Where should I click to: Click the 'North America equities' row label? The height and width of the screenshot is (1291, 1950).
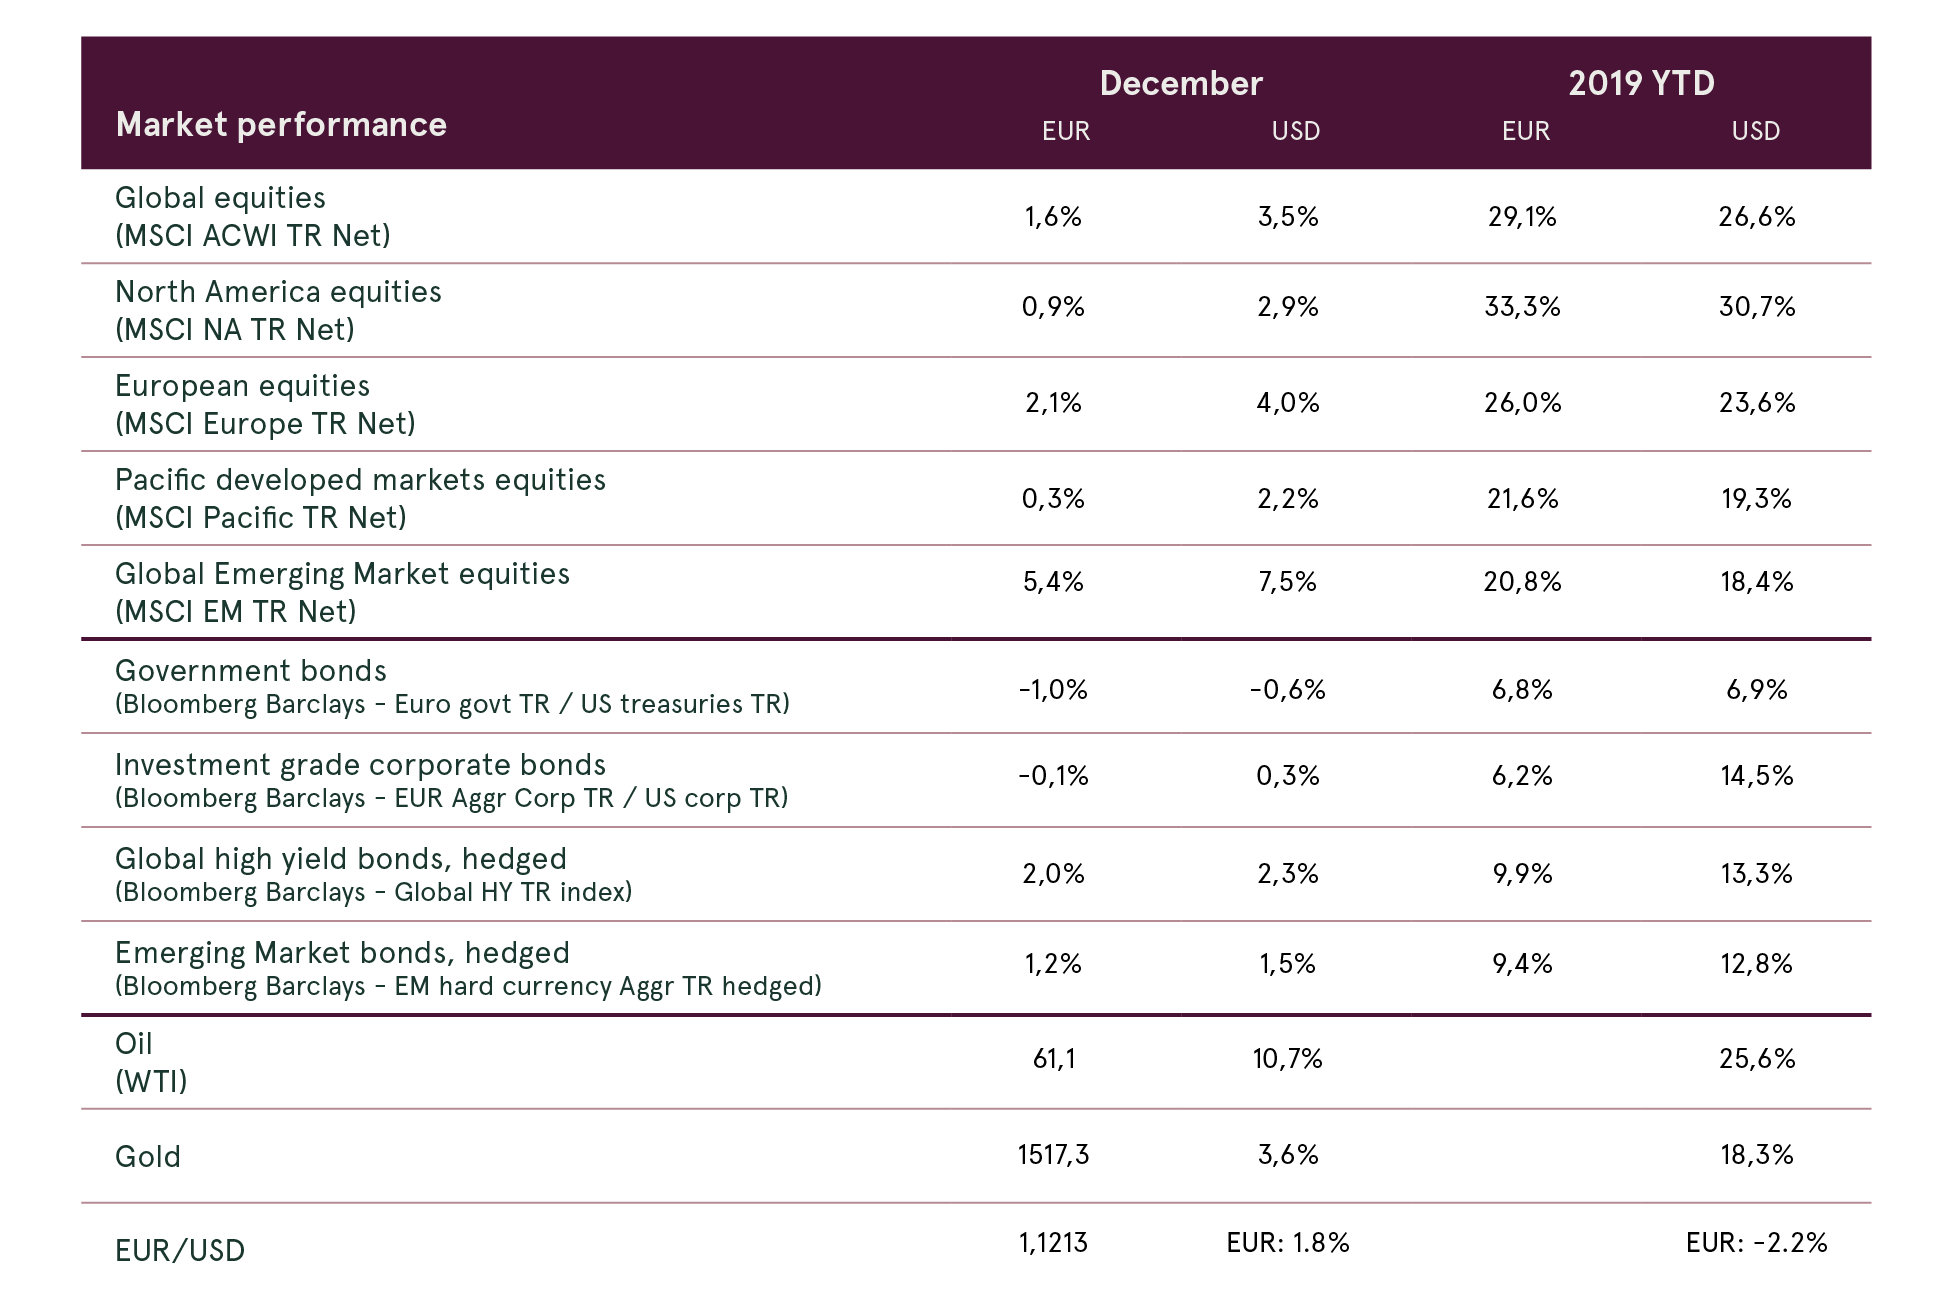(x=278, y=292)
